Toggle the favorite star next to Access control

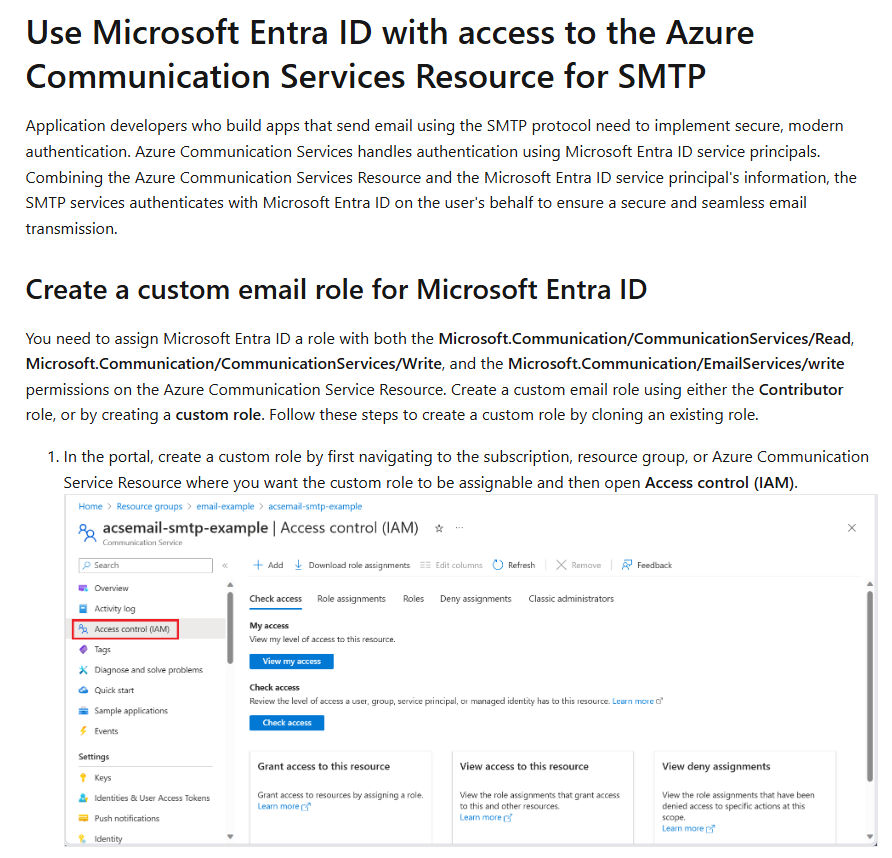(438, 527)
